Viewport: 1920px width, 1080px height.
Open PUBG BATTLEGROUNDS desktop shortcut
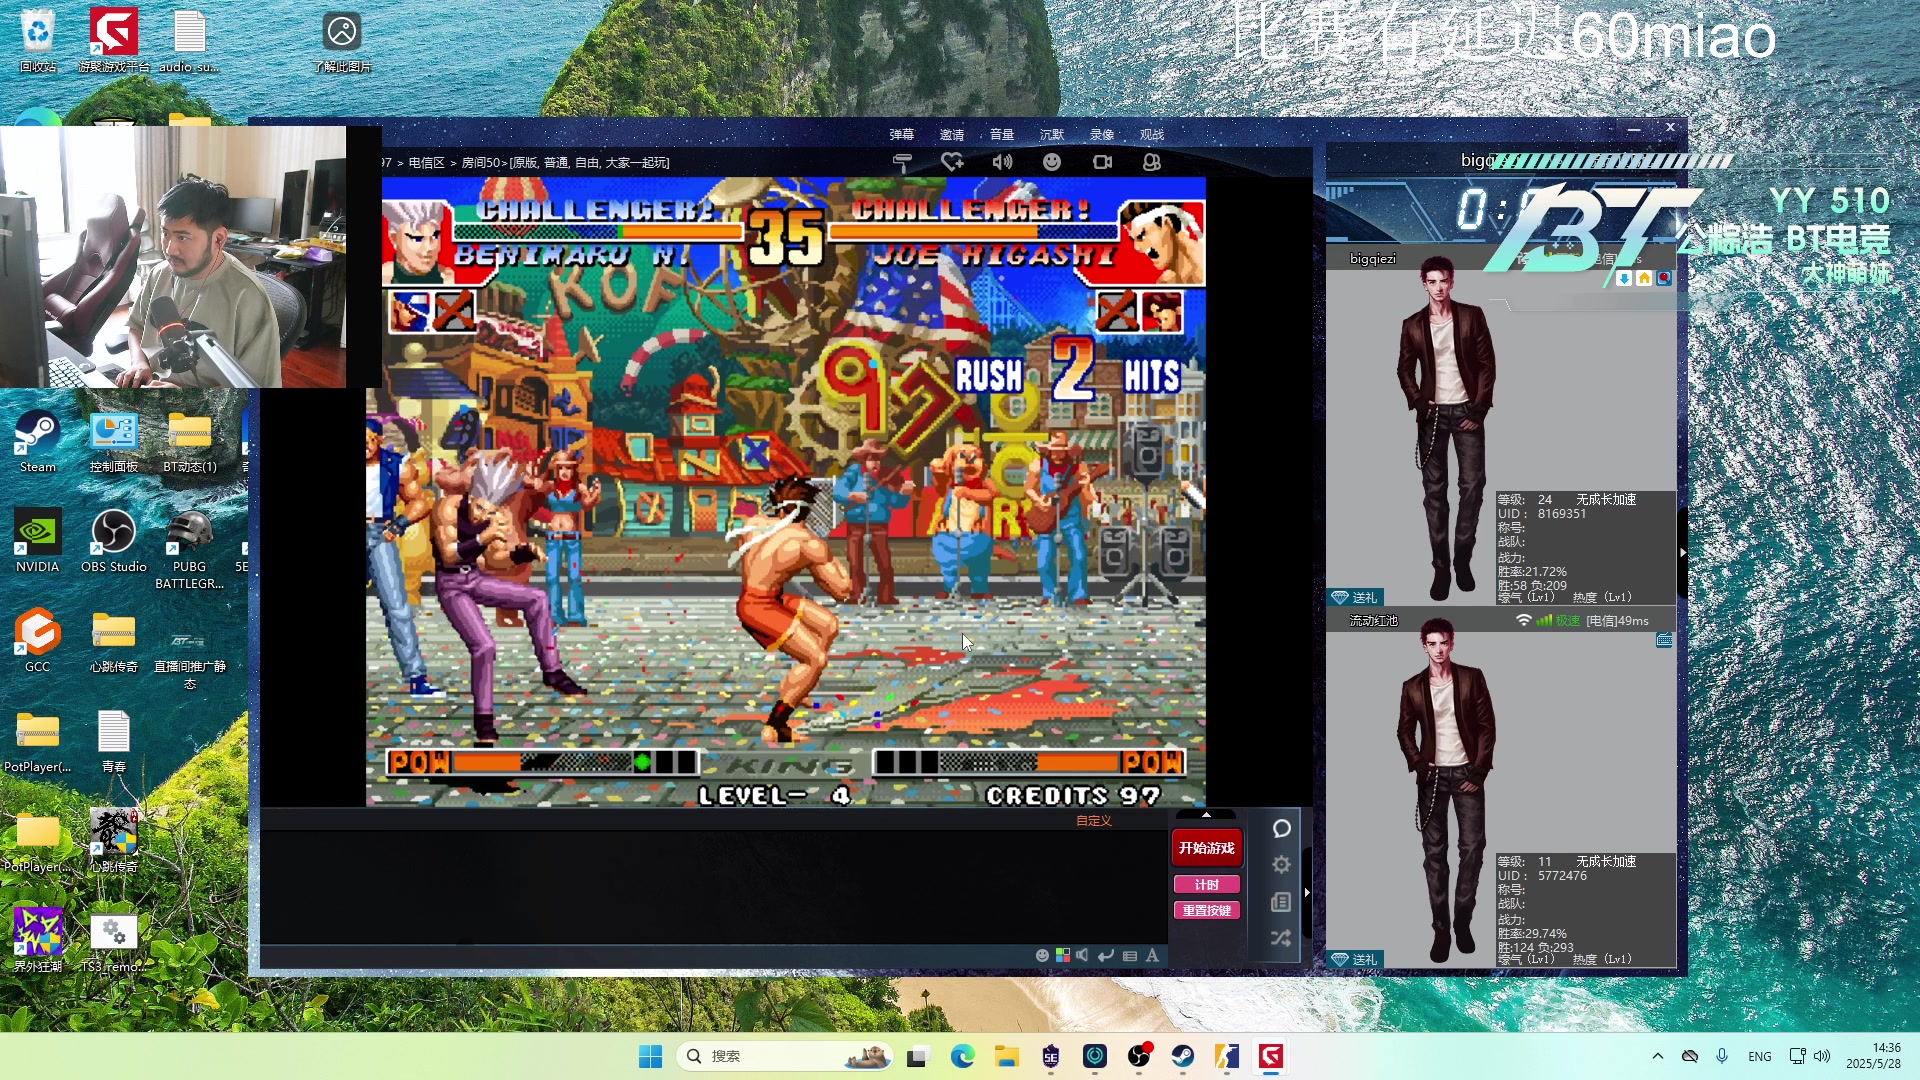[189, 549]
